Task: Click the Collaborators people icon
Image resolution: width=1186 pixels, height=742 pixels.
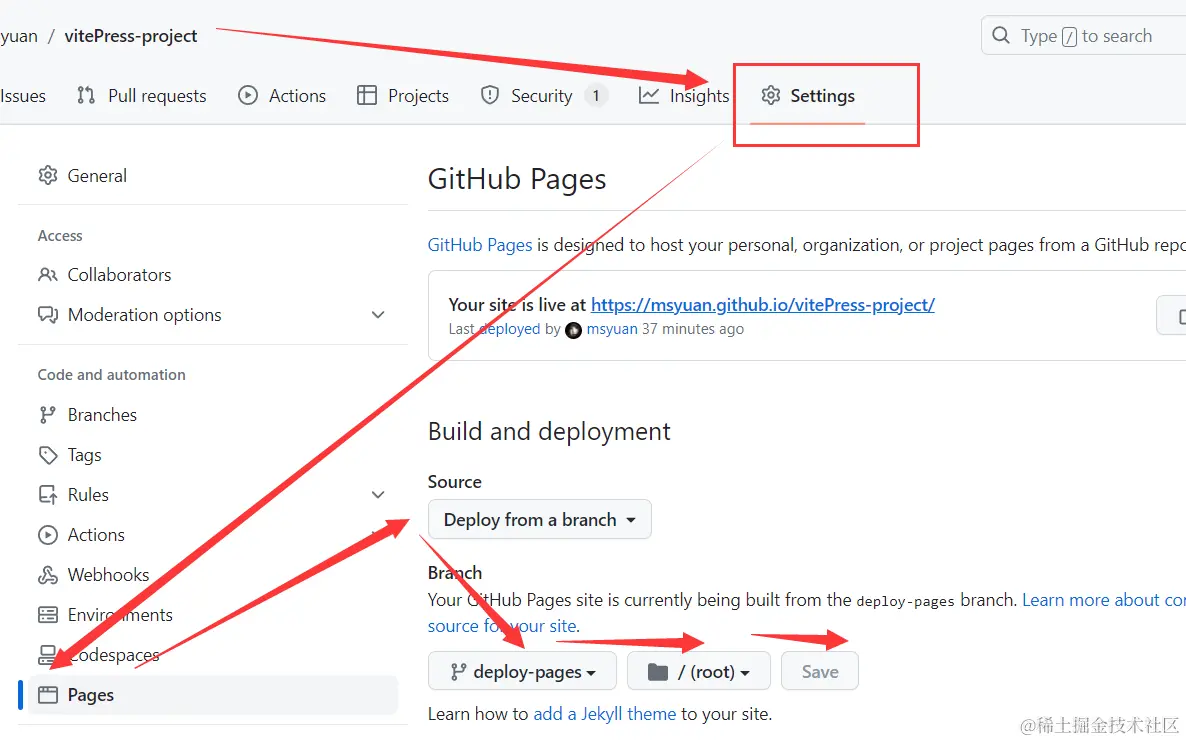Action: click(48, 275)
